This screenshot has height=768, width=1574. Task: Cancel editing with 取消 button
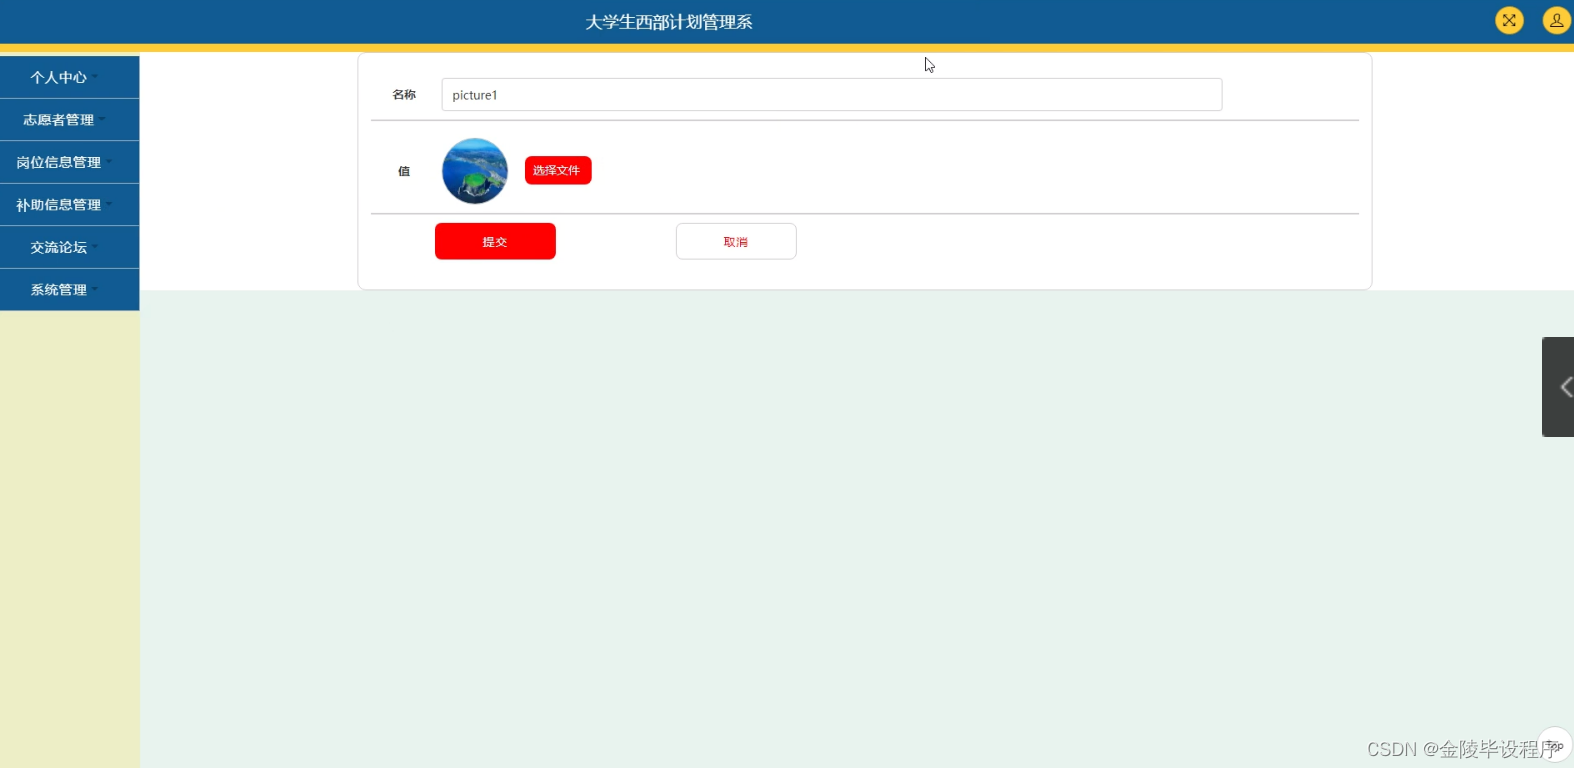[736, 241]
